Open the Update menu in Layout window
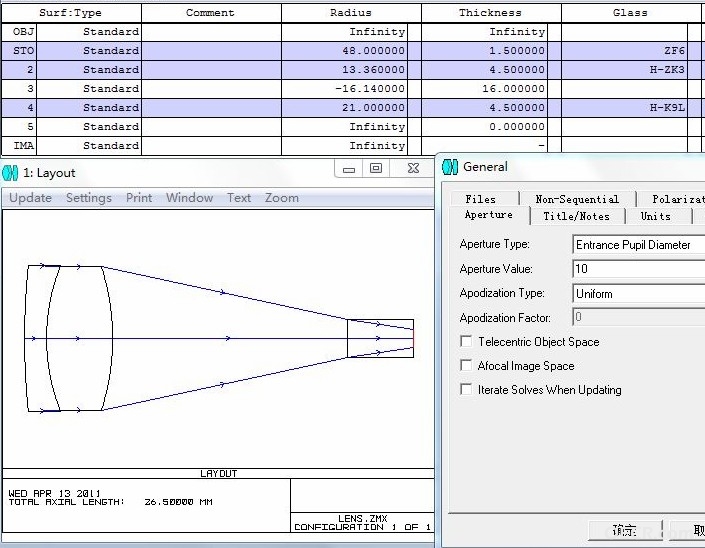 point(30,198)
